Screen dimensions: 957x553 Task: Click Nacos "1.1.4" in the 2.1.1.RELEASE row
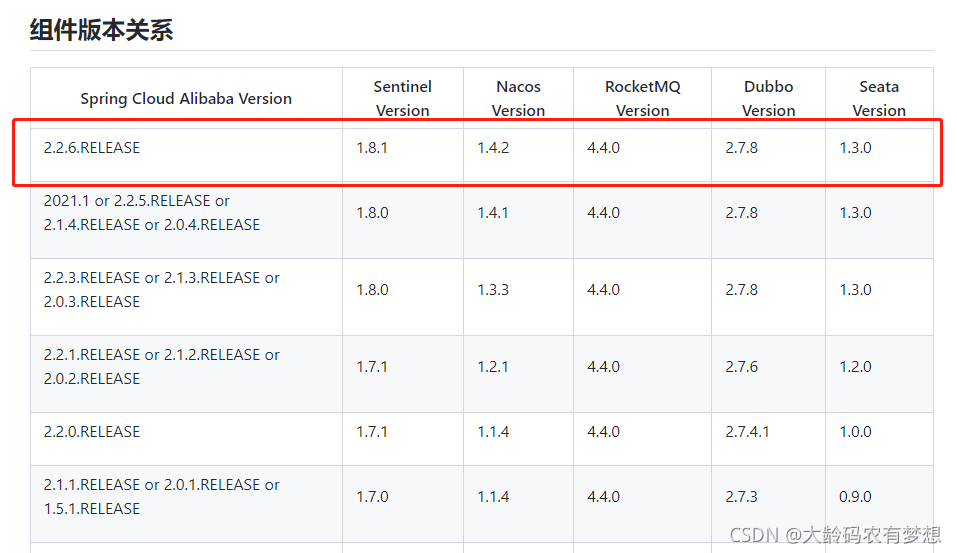coord(493,497)
